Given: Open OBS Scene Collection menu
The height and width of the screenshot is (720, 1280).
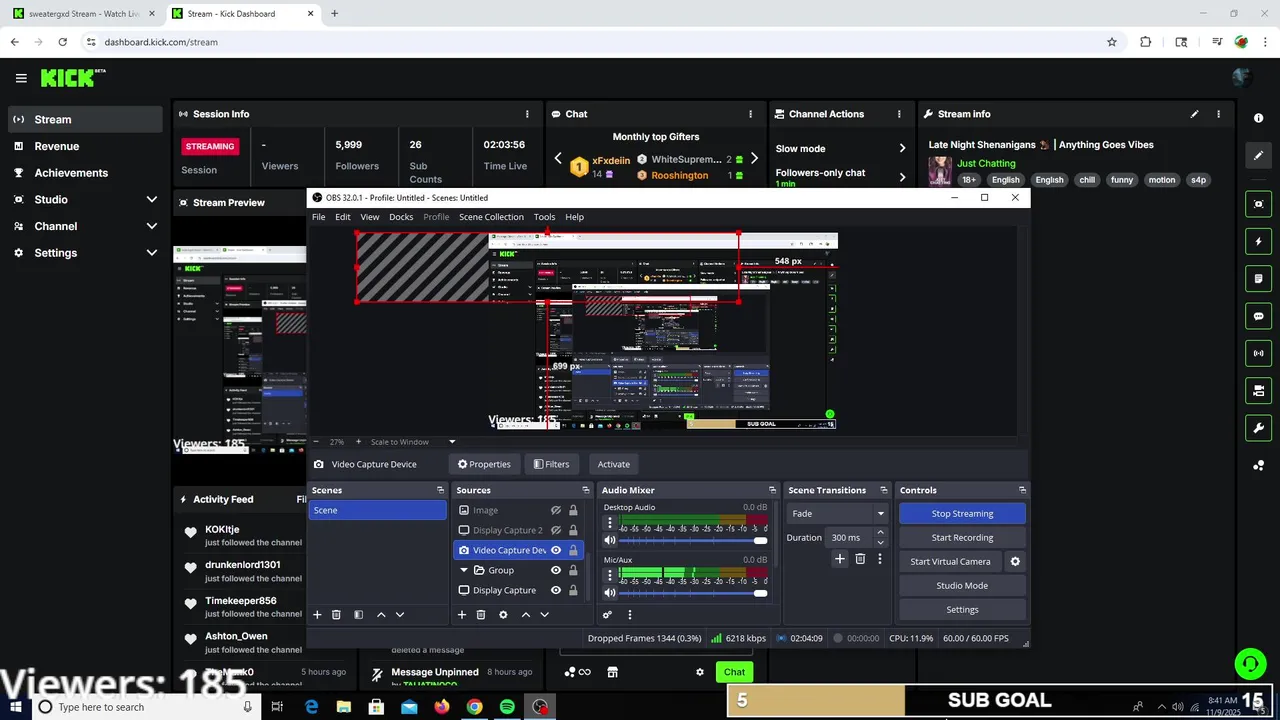Looking at the screenshot, I should click(x=491, y=217).
